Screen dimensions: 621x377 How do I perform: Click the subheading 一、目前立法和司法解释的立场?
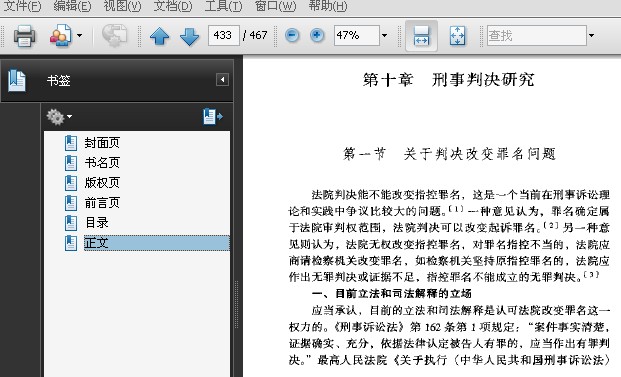coord(392,293)
